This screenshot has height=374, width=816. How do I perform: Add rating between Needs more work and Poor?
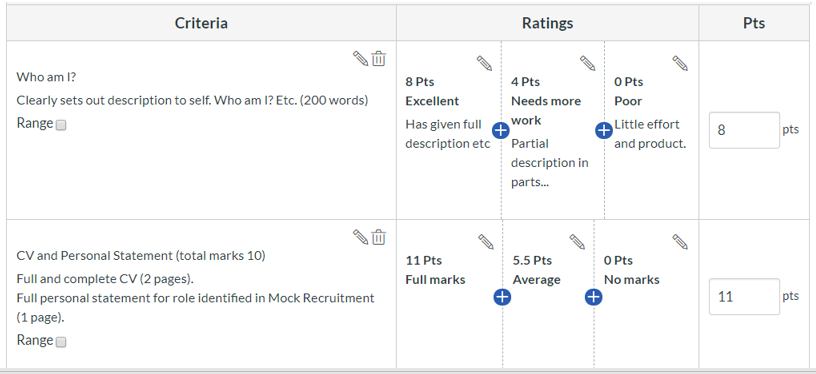[604, 130]
